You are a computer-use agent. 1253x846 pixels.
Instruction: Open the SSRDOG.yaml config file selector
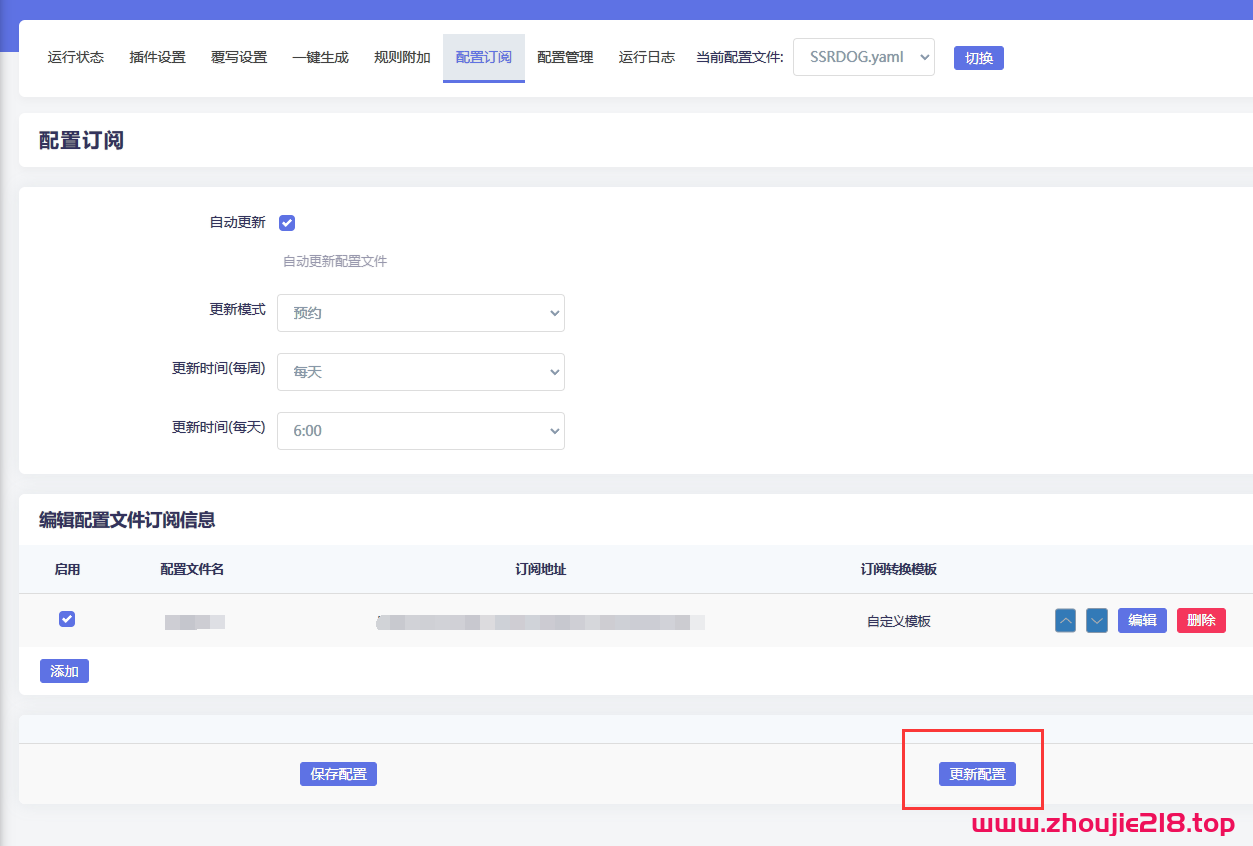coord(863,57)
